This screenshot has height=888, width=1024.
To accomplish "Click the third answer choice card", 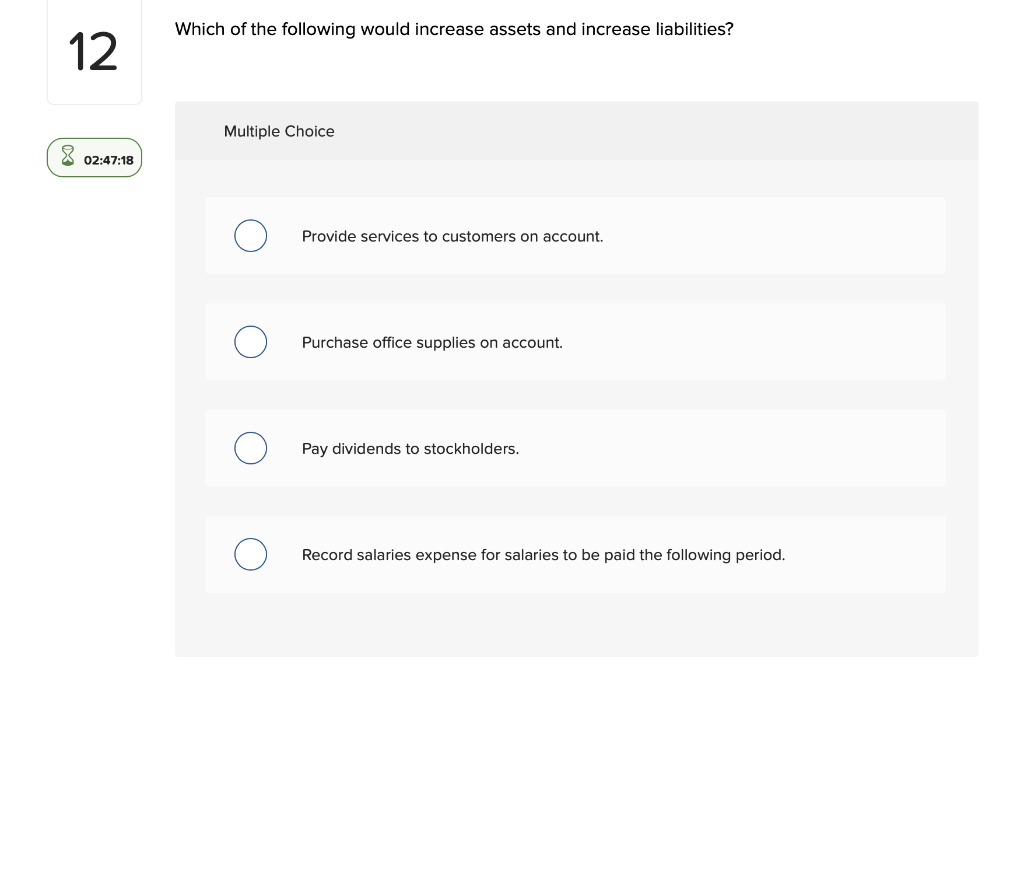I will coord(575,448).
